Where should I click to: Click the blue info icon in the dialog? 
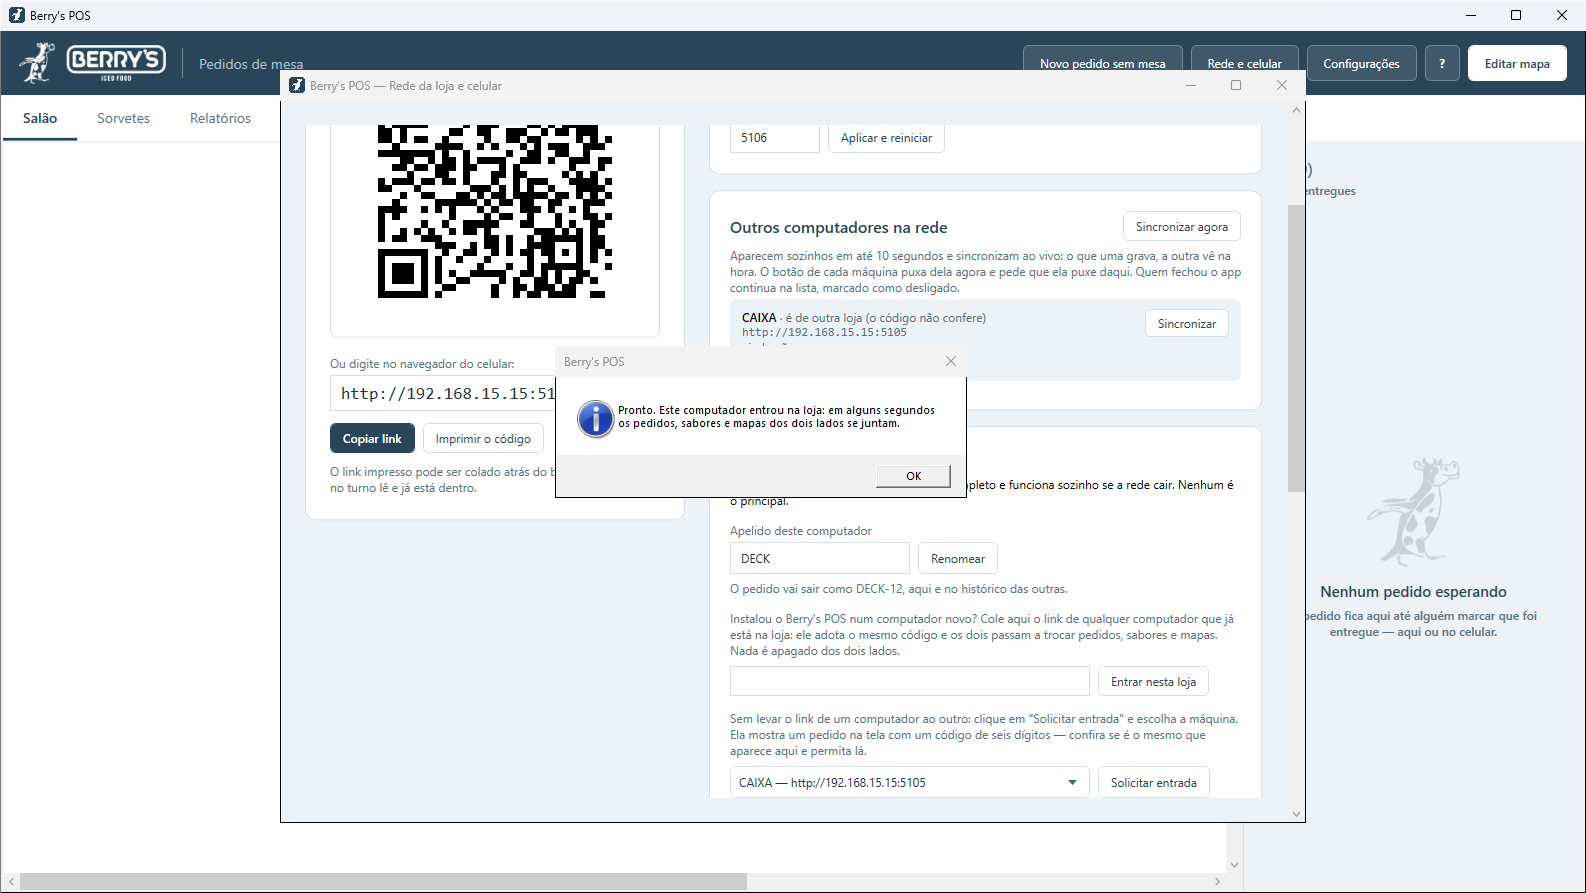[x=595, y=419]
